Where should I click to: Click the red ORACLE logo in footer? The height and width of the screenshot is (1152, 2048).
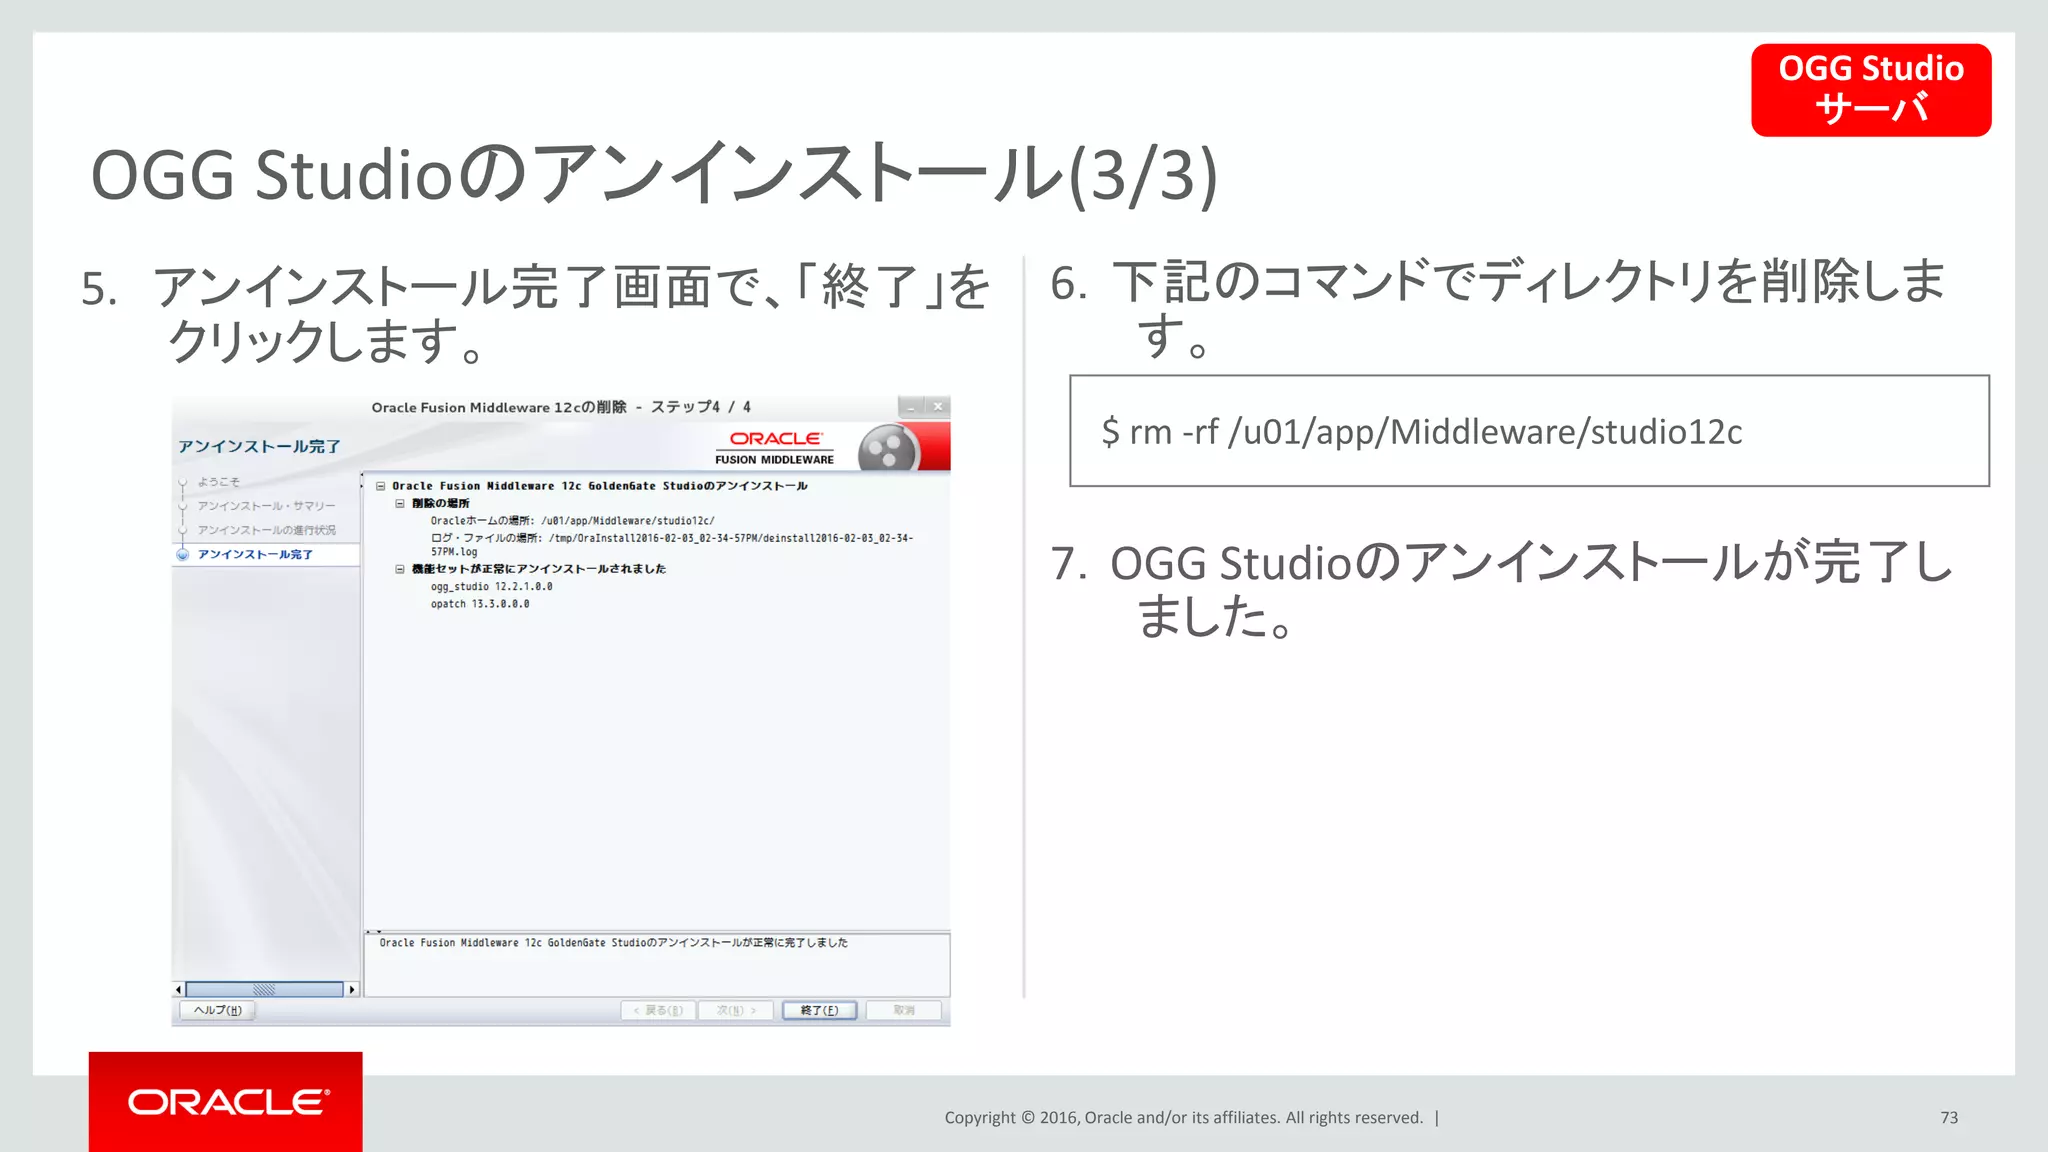pos(226,1102)
